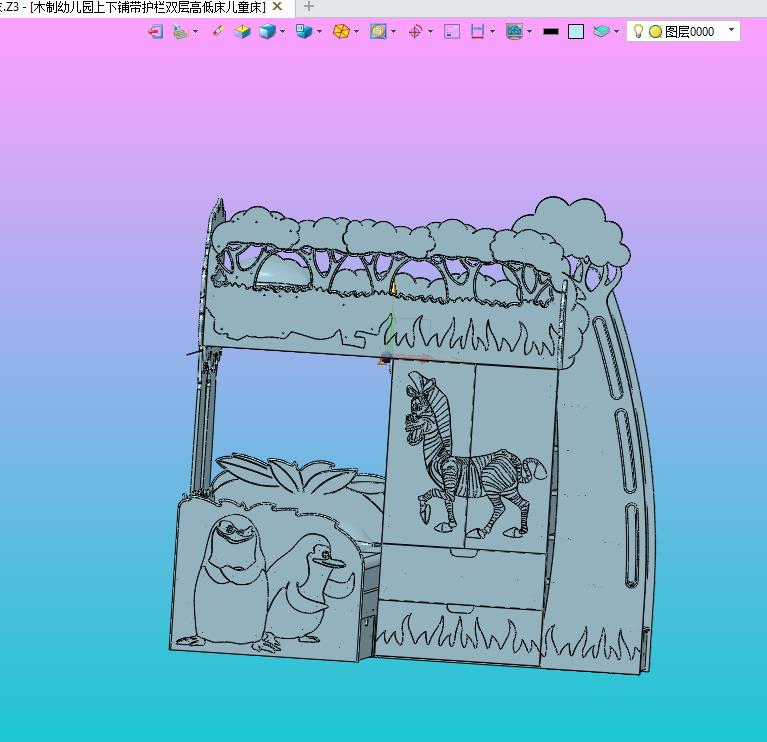Click the red exit arrow icon
Screen dimensions: 767x742
pos(155,32)
